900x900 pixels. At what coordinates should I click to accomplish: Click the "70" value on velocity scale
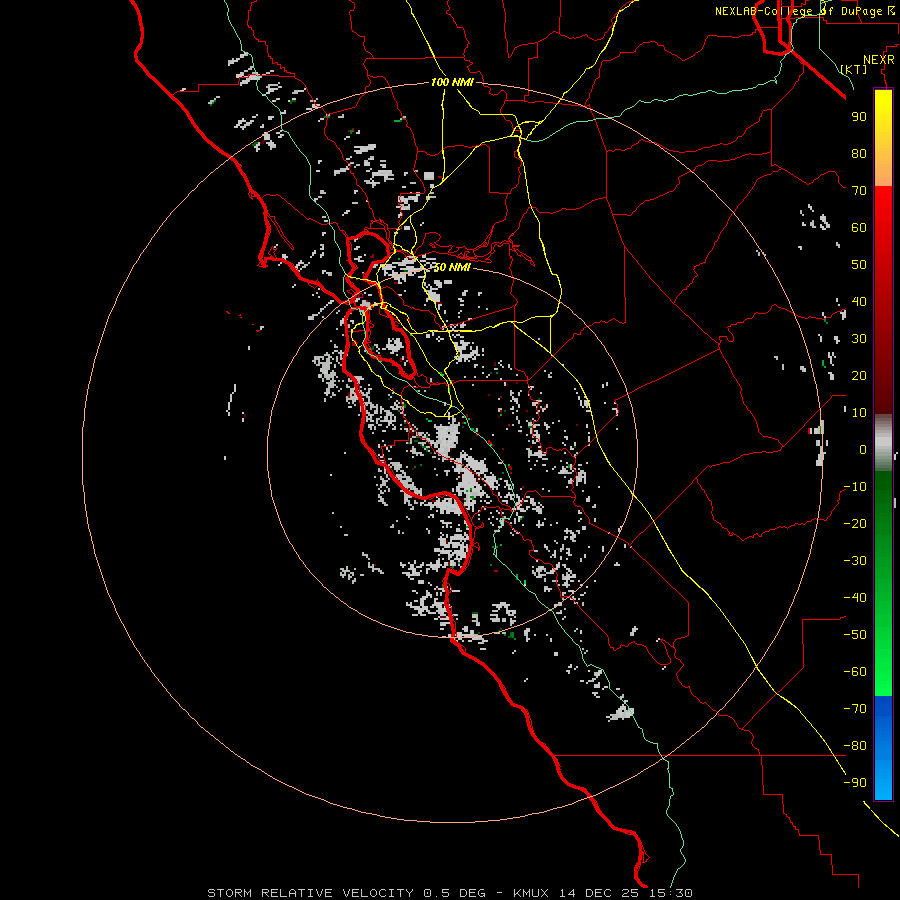click(859, 191)
